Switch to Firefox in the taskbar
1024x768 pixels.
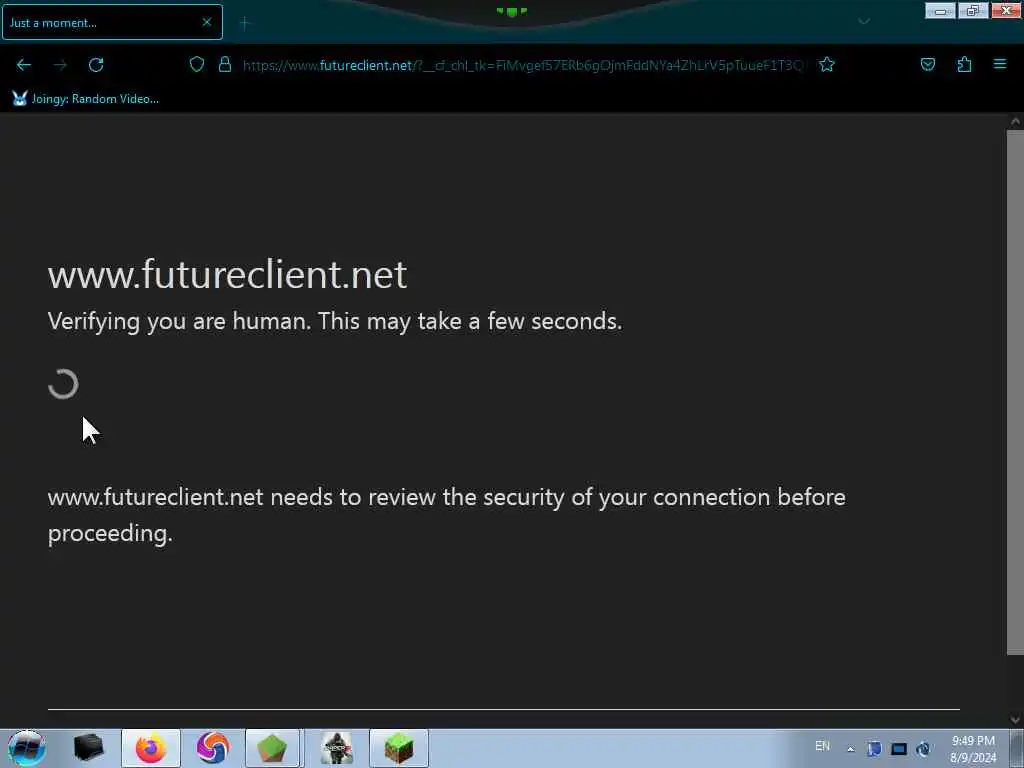point(151,748)
